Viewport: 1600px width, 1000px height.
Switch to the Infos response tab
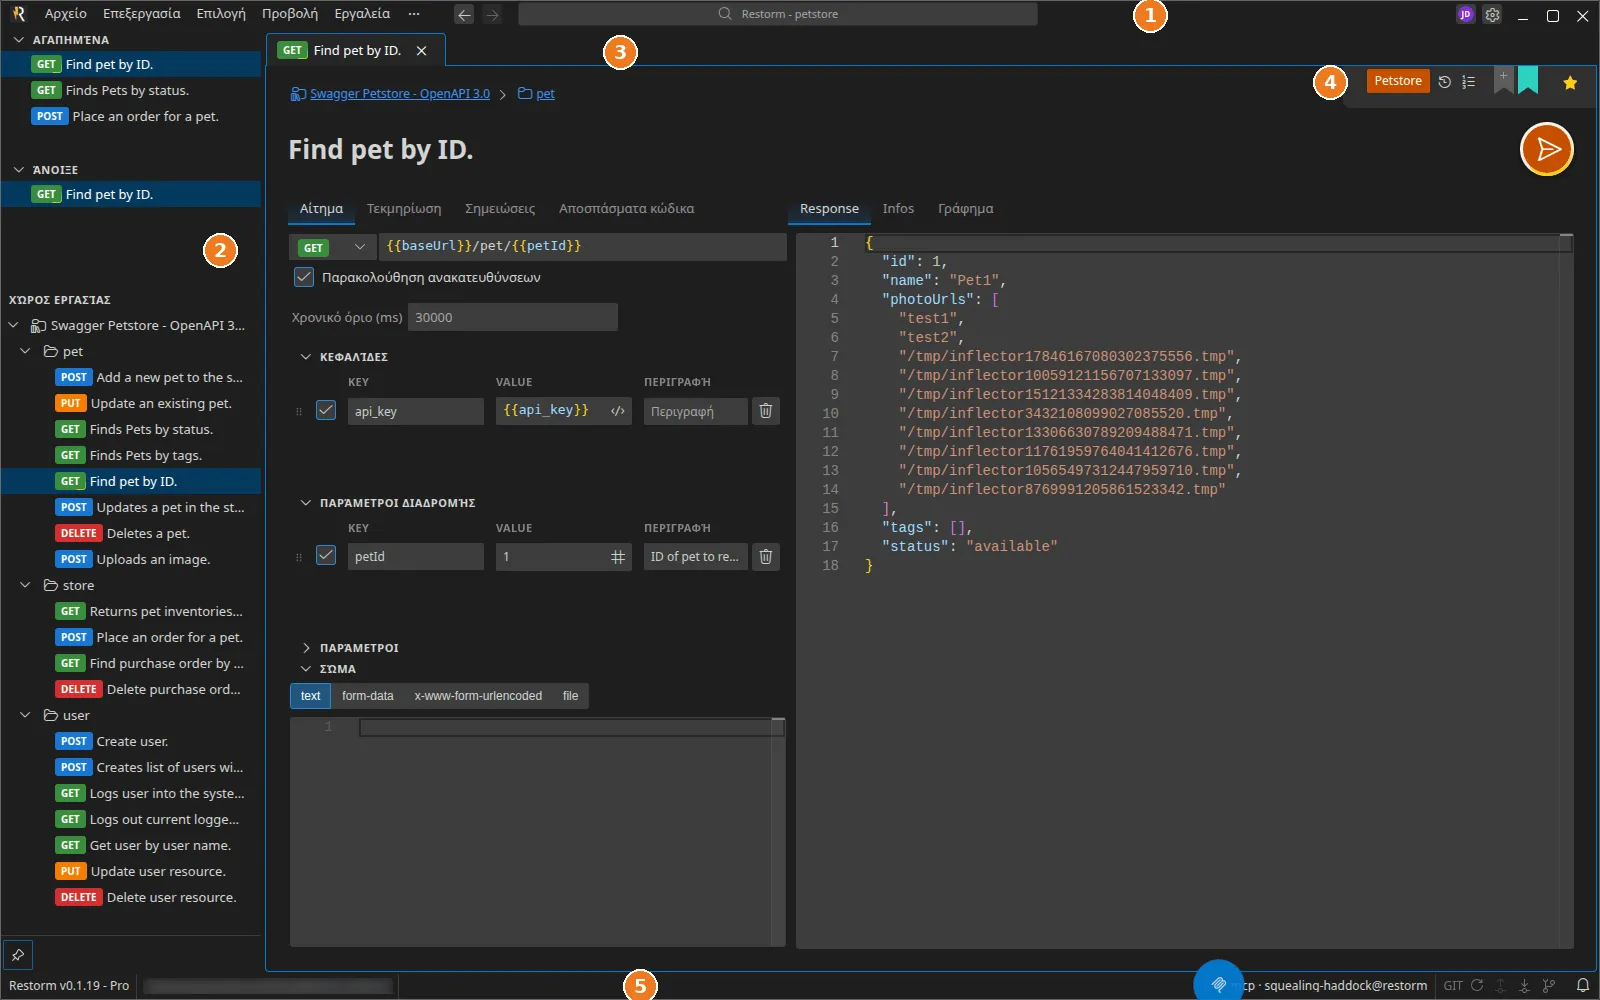pyautogui.click(x=898, y=209)
